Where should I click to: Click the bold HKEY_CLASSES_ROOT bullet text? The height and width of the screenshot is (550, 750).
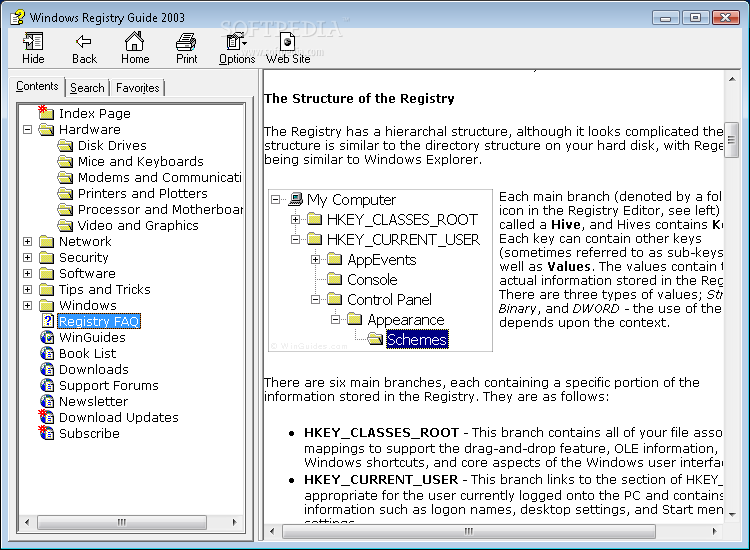click(x=381, y=433)
